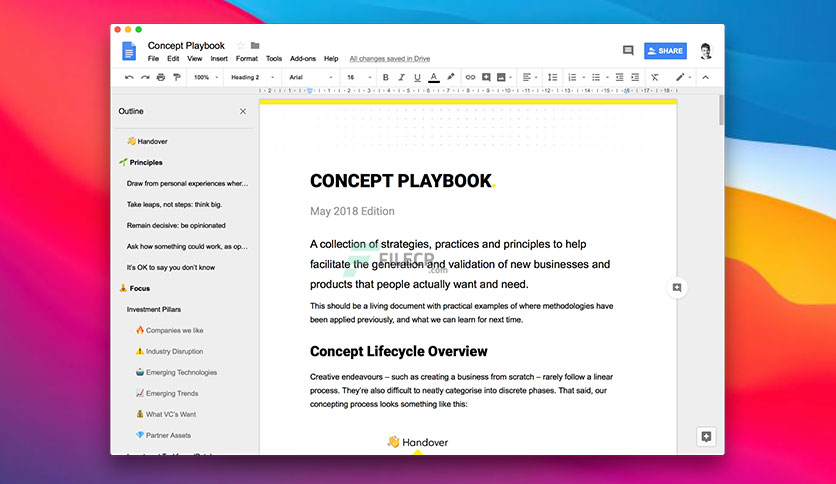Click the blue SHARE button

[665, 51]
